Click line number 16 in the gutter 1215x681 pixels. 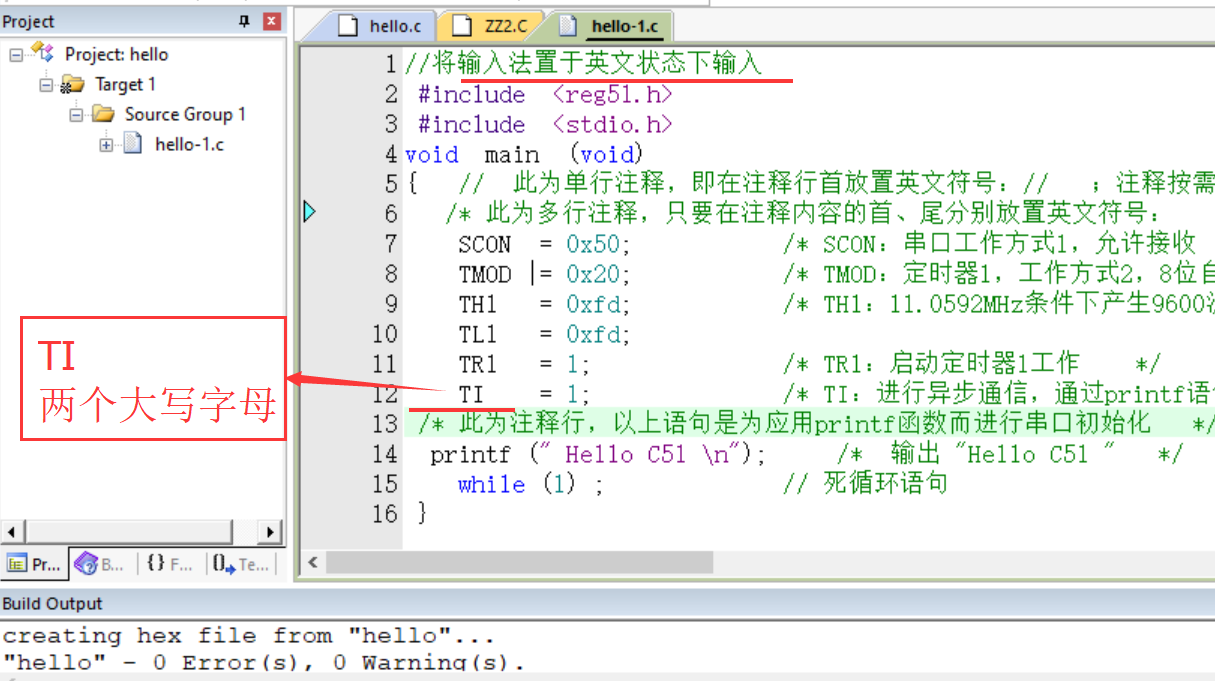click(384, 515)
